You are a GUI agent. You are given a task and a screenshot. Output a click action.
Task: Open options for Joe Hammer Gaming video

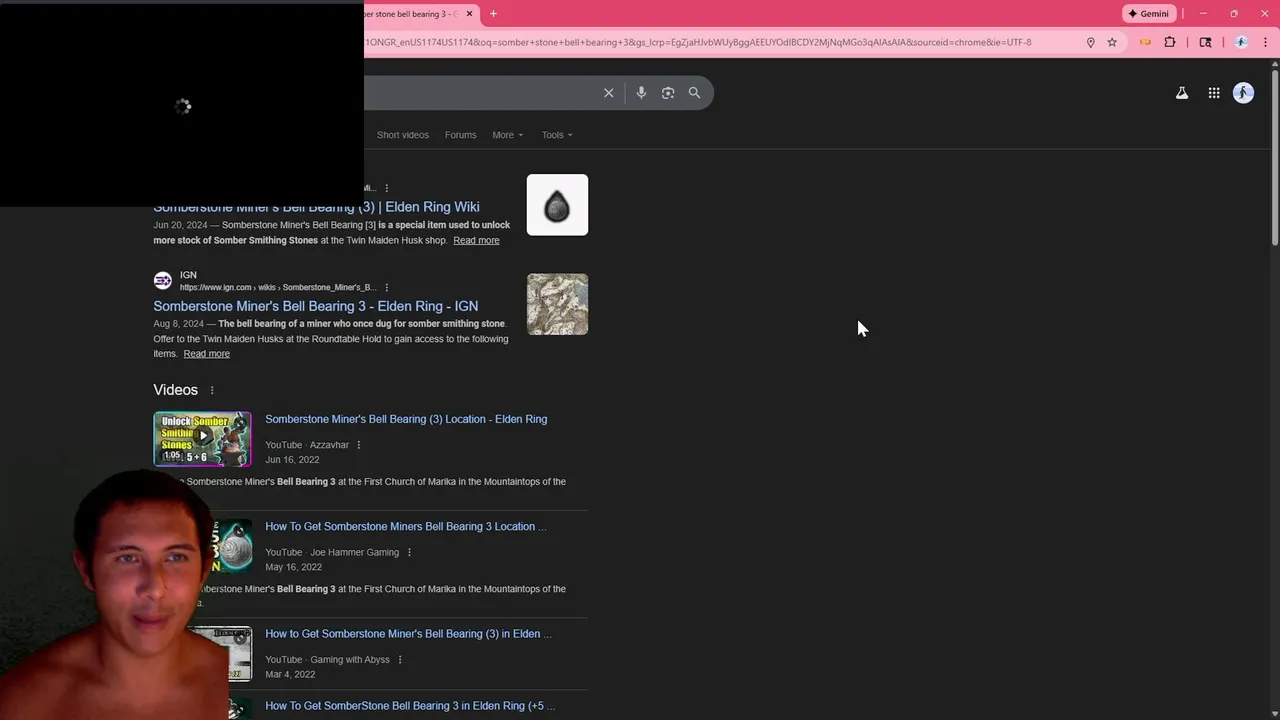(x=409, y=552)
